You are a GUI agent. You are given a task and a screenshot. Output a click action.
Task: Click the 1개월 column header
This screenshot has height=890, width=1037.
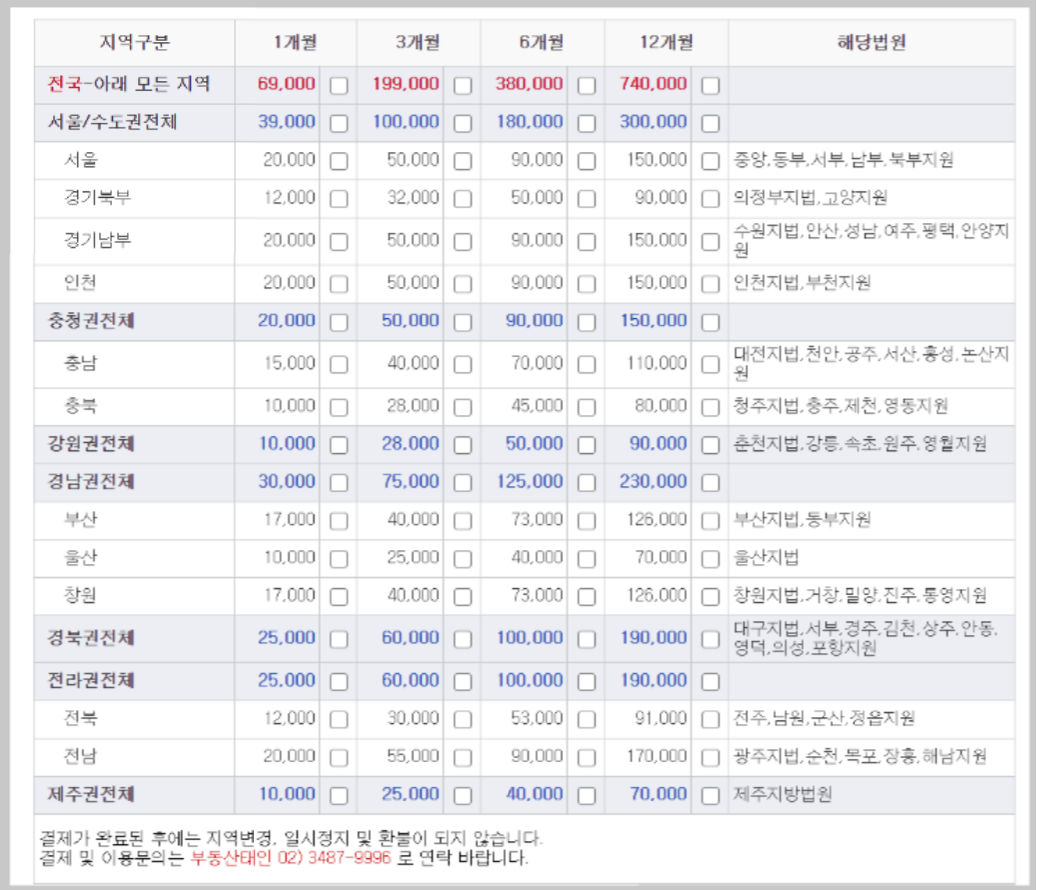click(x=295, y=42)
